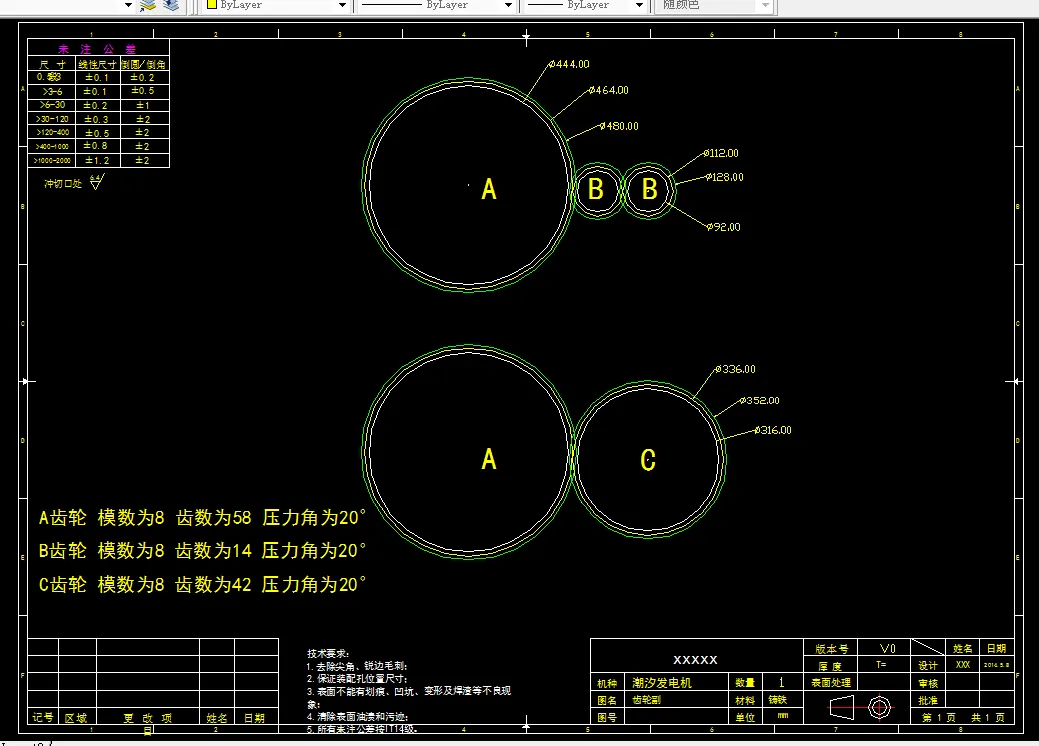The width and height of the screenshot is (1039, 746).
Task: Click the 铸铁 material cell
Action: click(783, 700)
